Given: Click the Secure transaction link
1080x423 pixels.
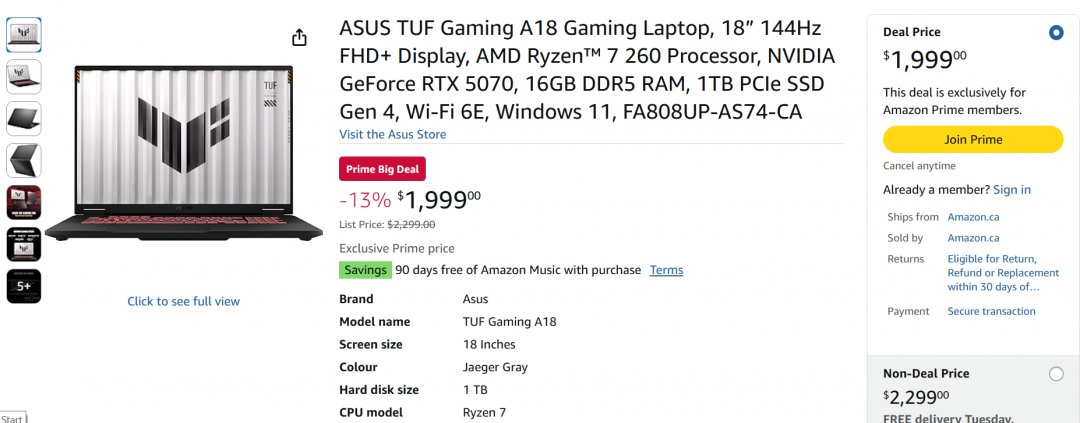Looking at the screenshot, I should 991,312.
